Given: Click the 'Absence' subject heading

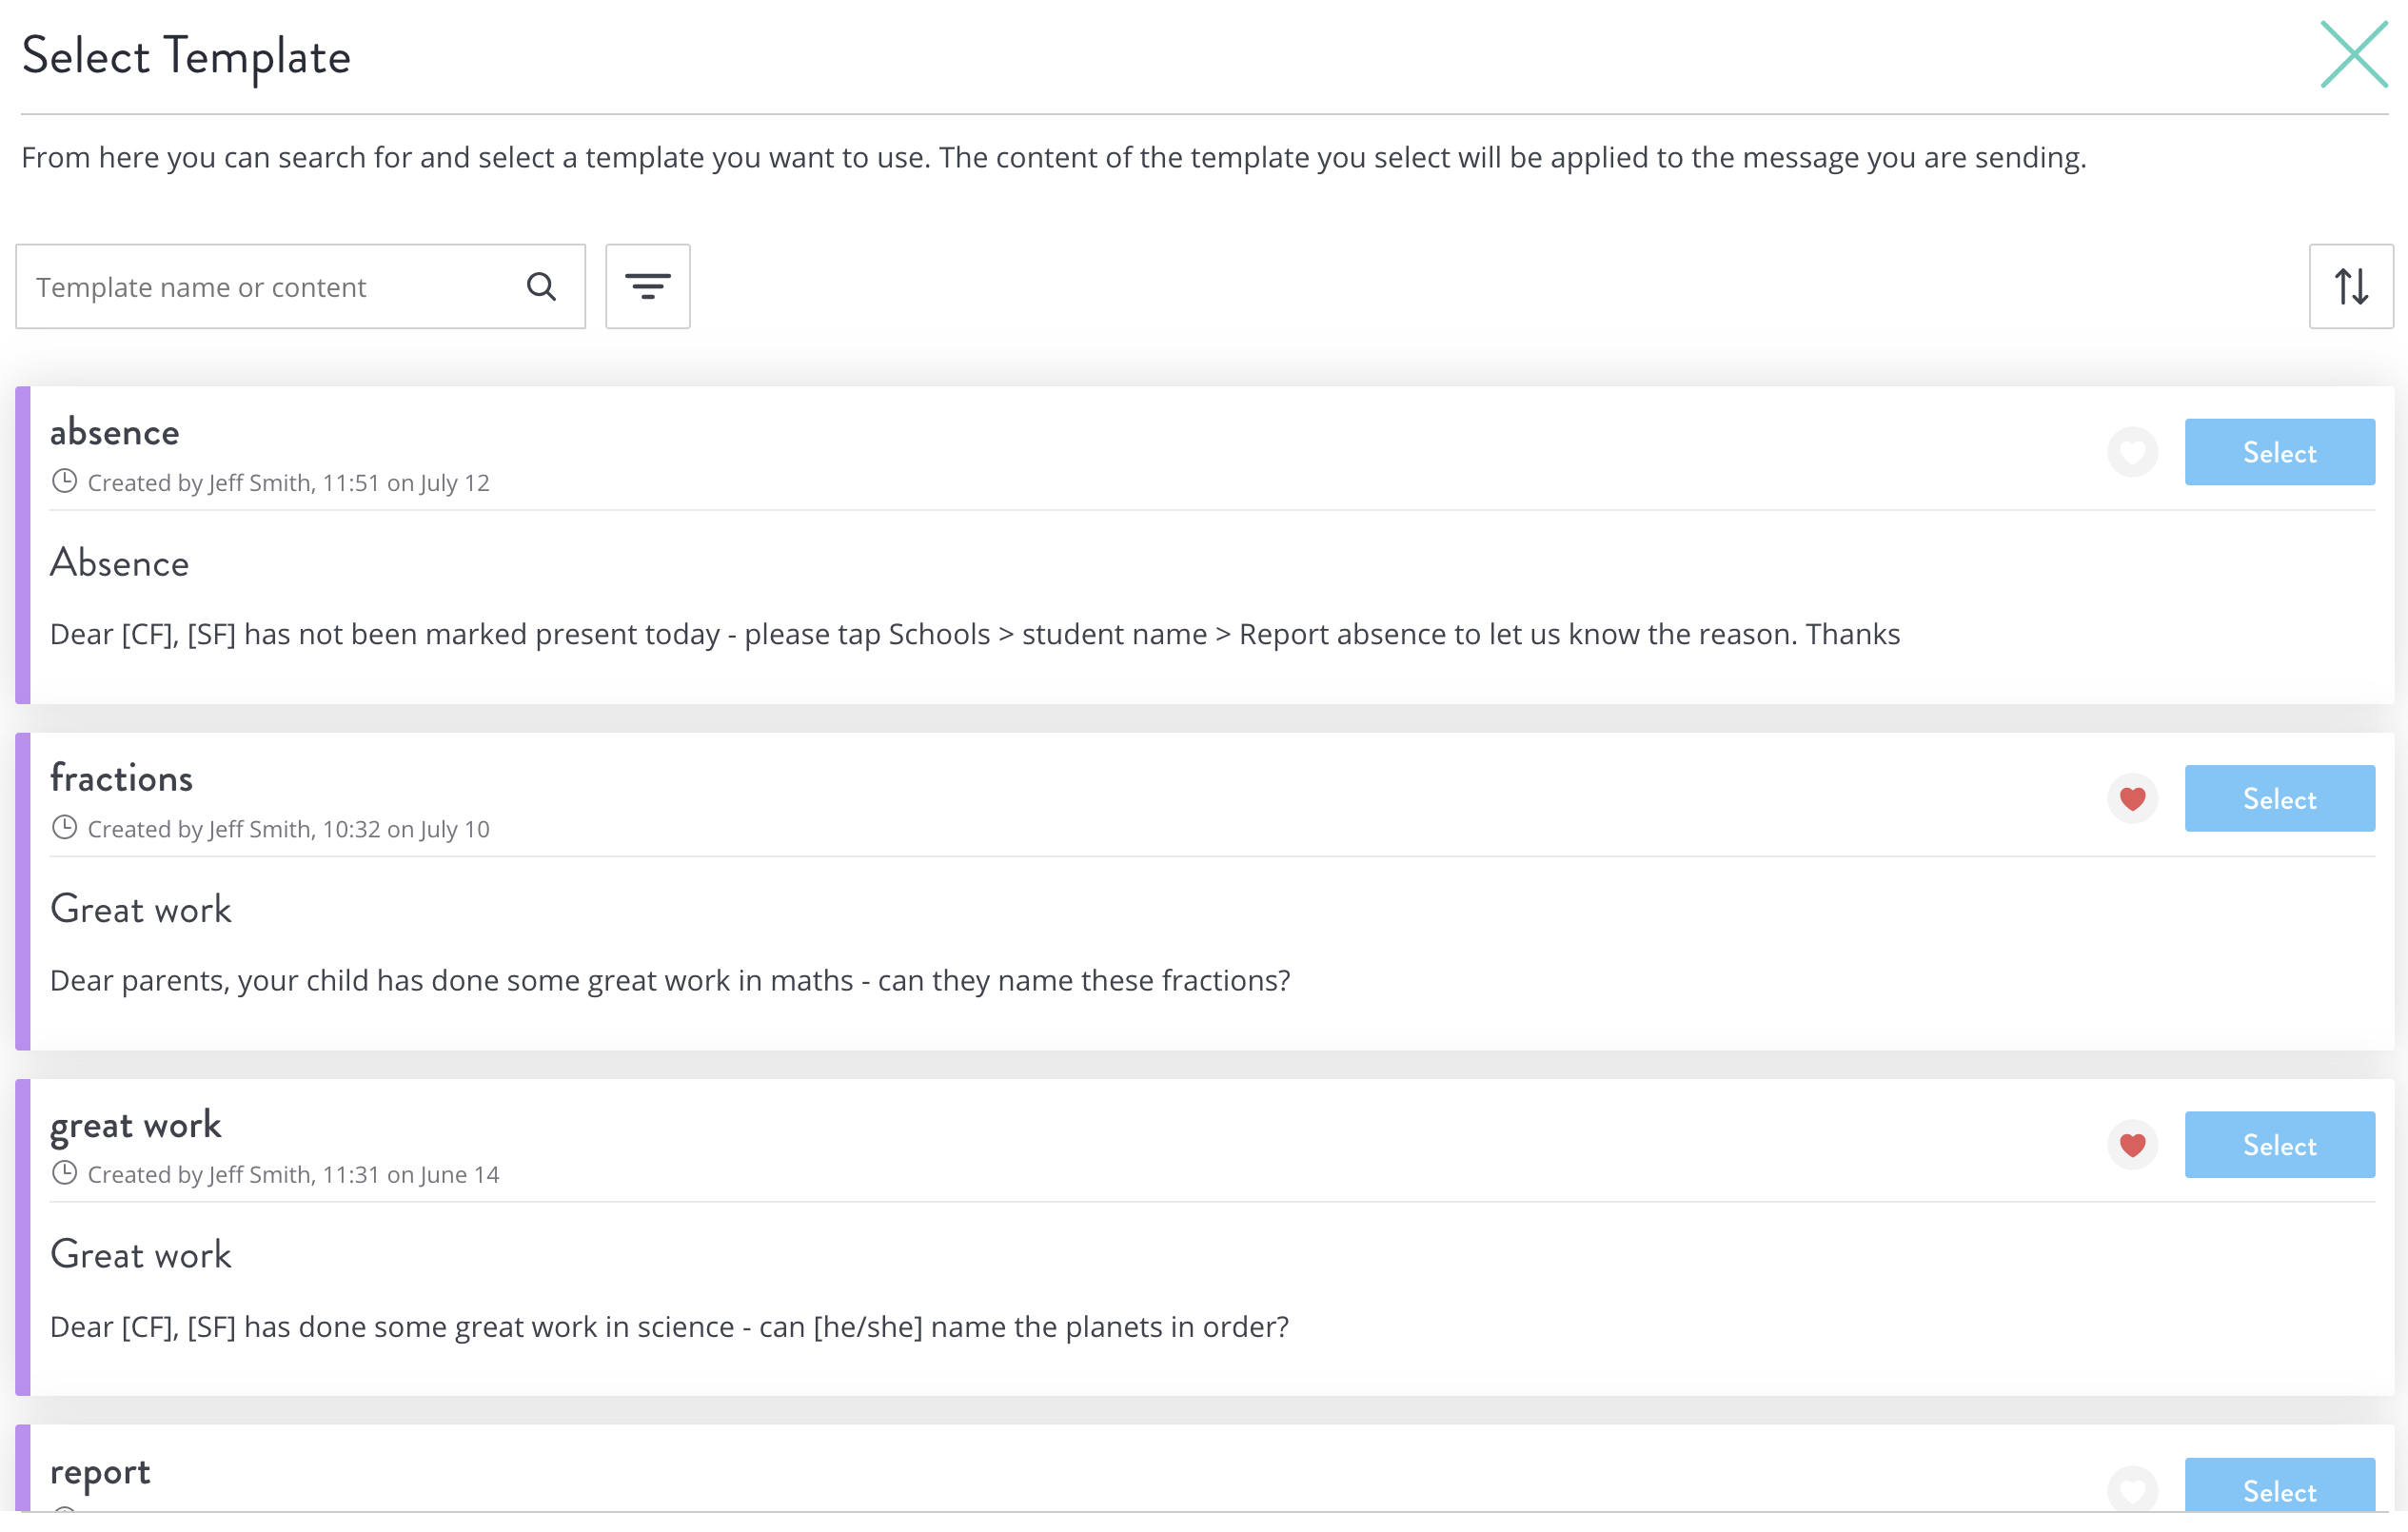Looking at the screenshot, I should pyautogui.click(x=120, y=564).
